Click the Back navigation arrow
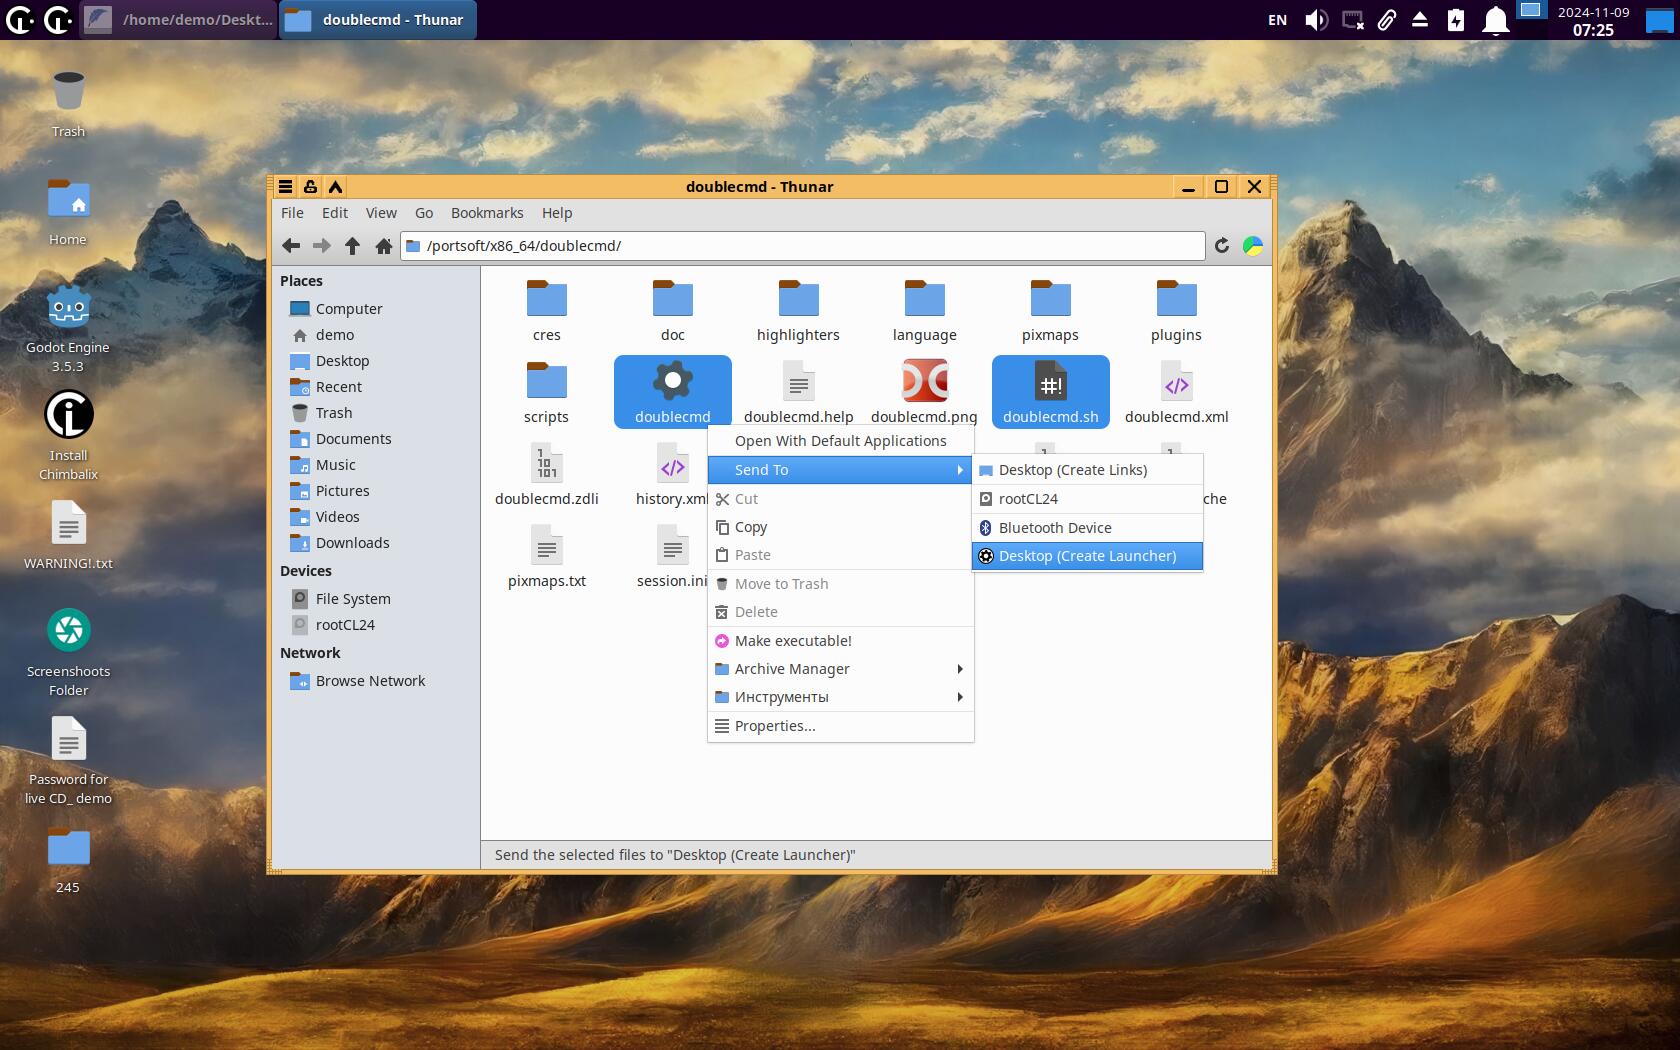This screenshot has width=1680, height=1050. (291, 246)
